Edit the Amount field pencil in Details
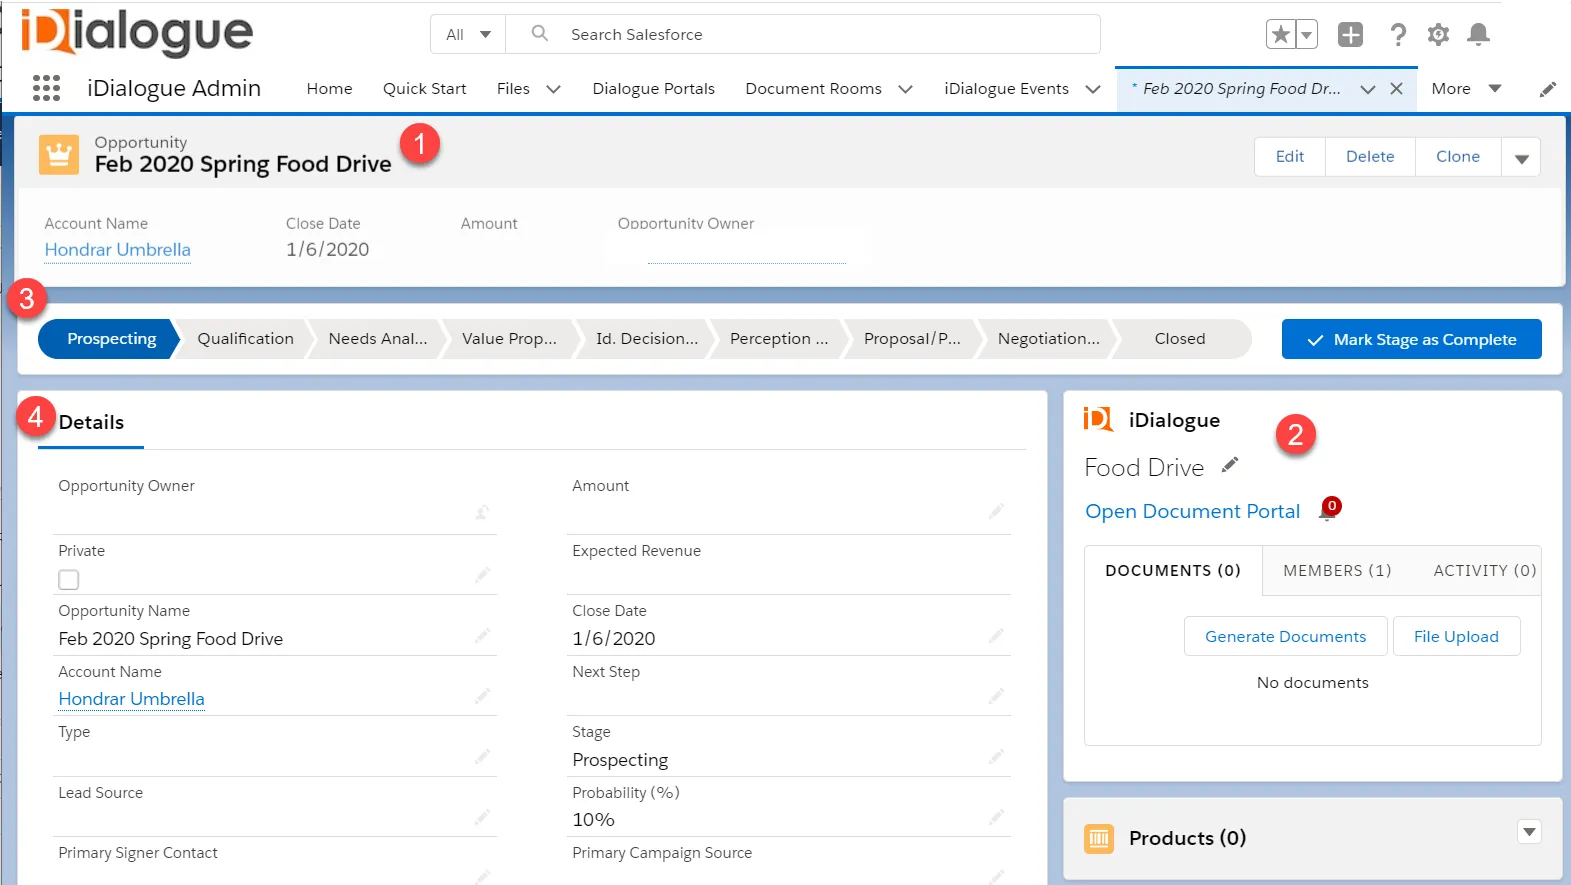The width and height of the screenshot is (1571, 885). 996,511
